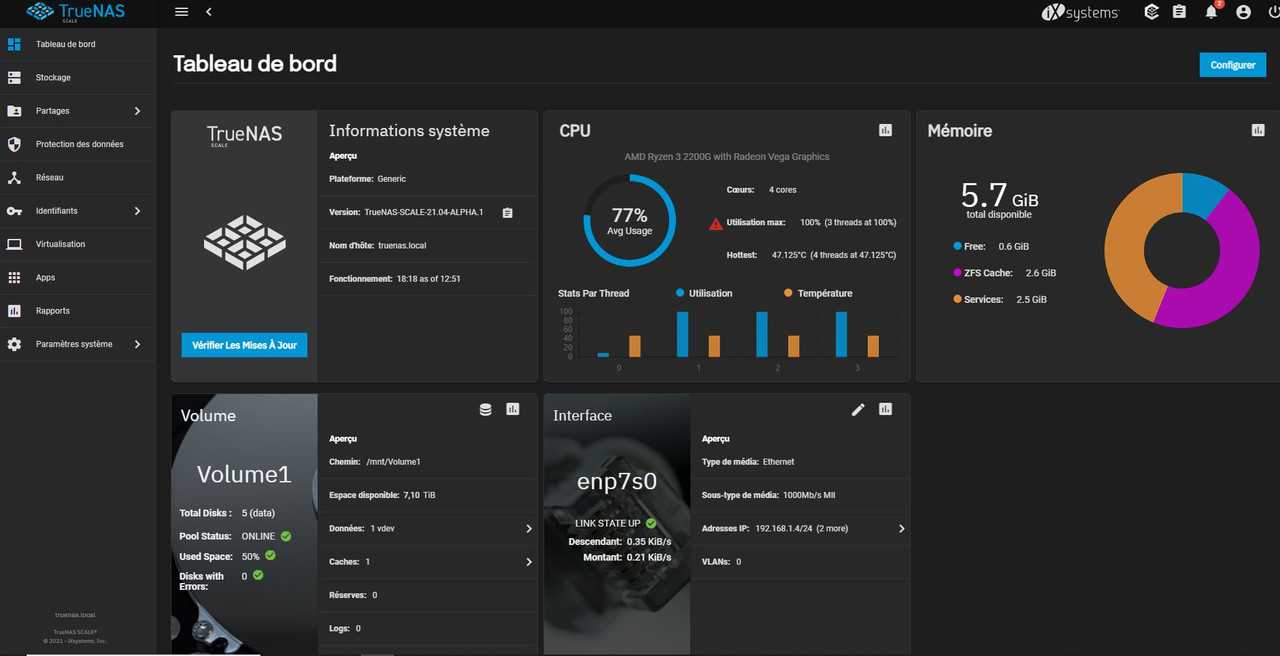The width and height of the screenshot is (1280, 656).
Task: Edit Interface with the pencil icon
Action: (x=858, y=409)
